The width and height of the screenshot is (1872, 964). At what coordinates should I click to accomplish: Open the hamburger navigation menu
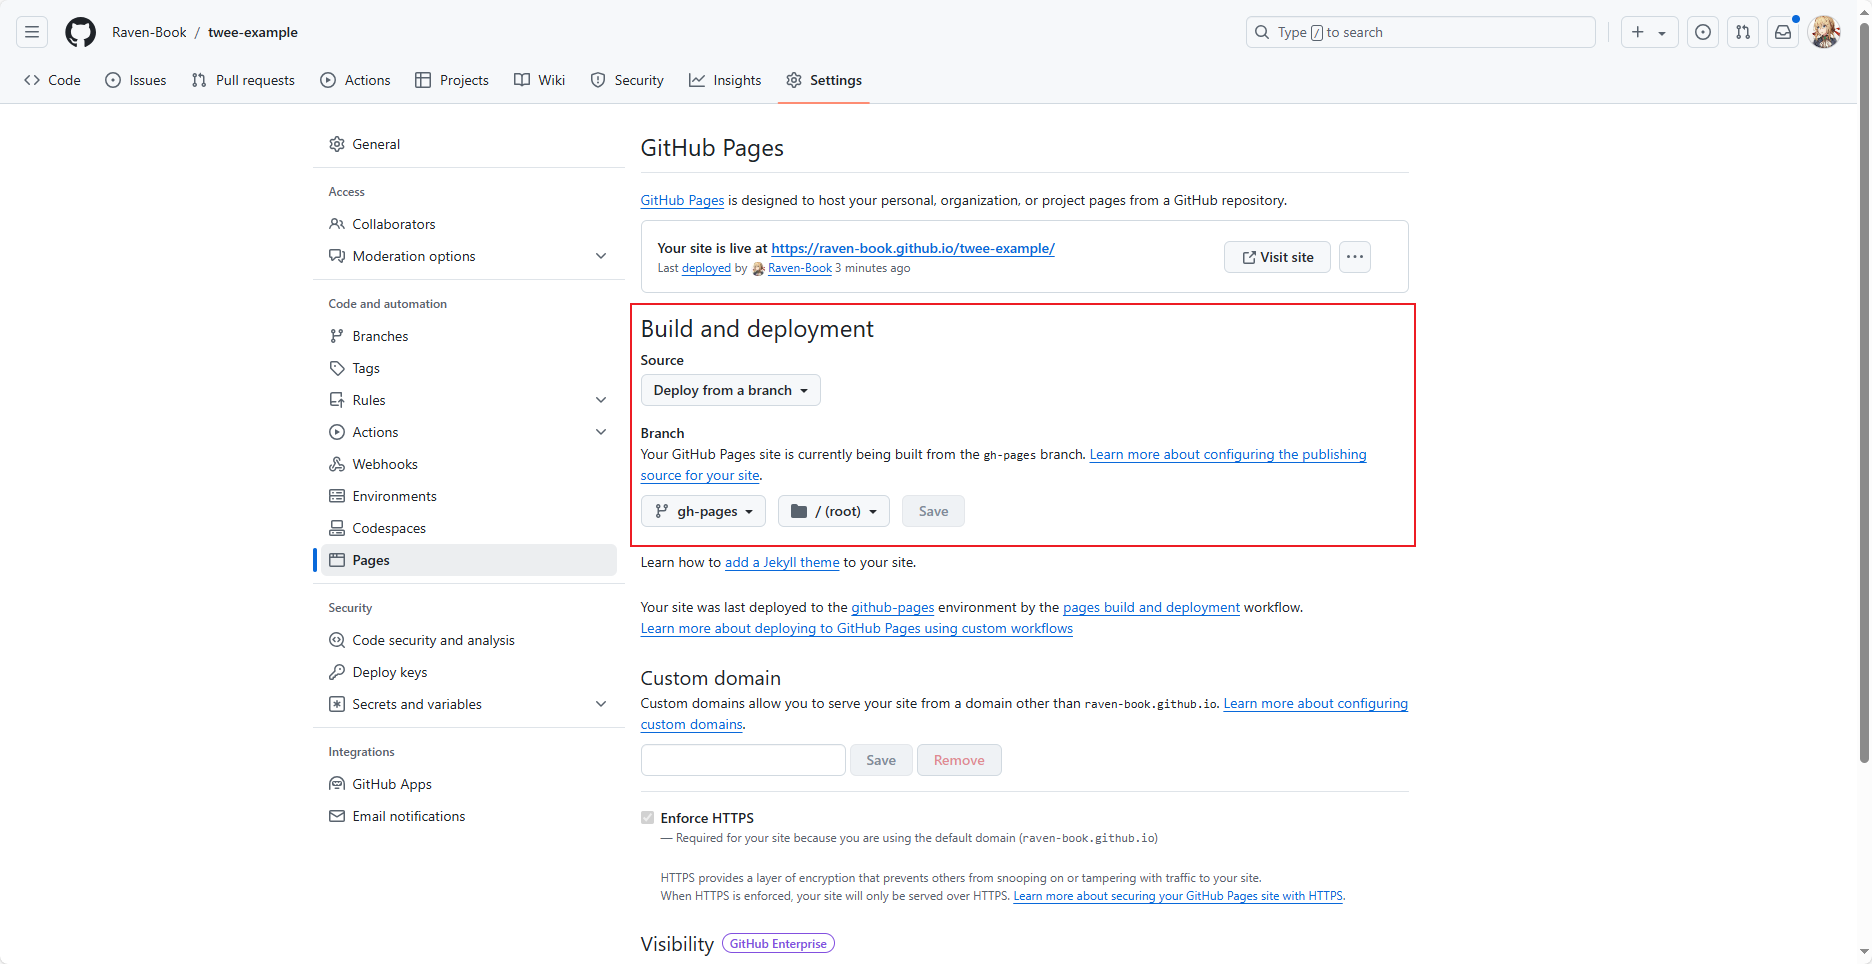(x=32, y=32)
